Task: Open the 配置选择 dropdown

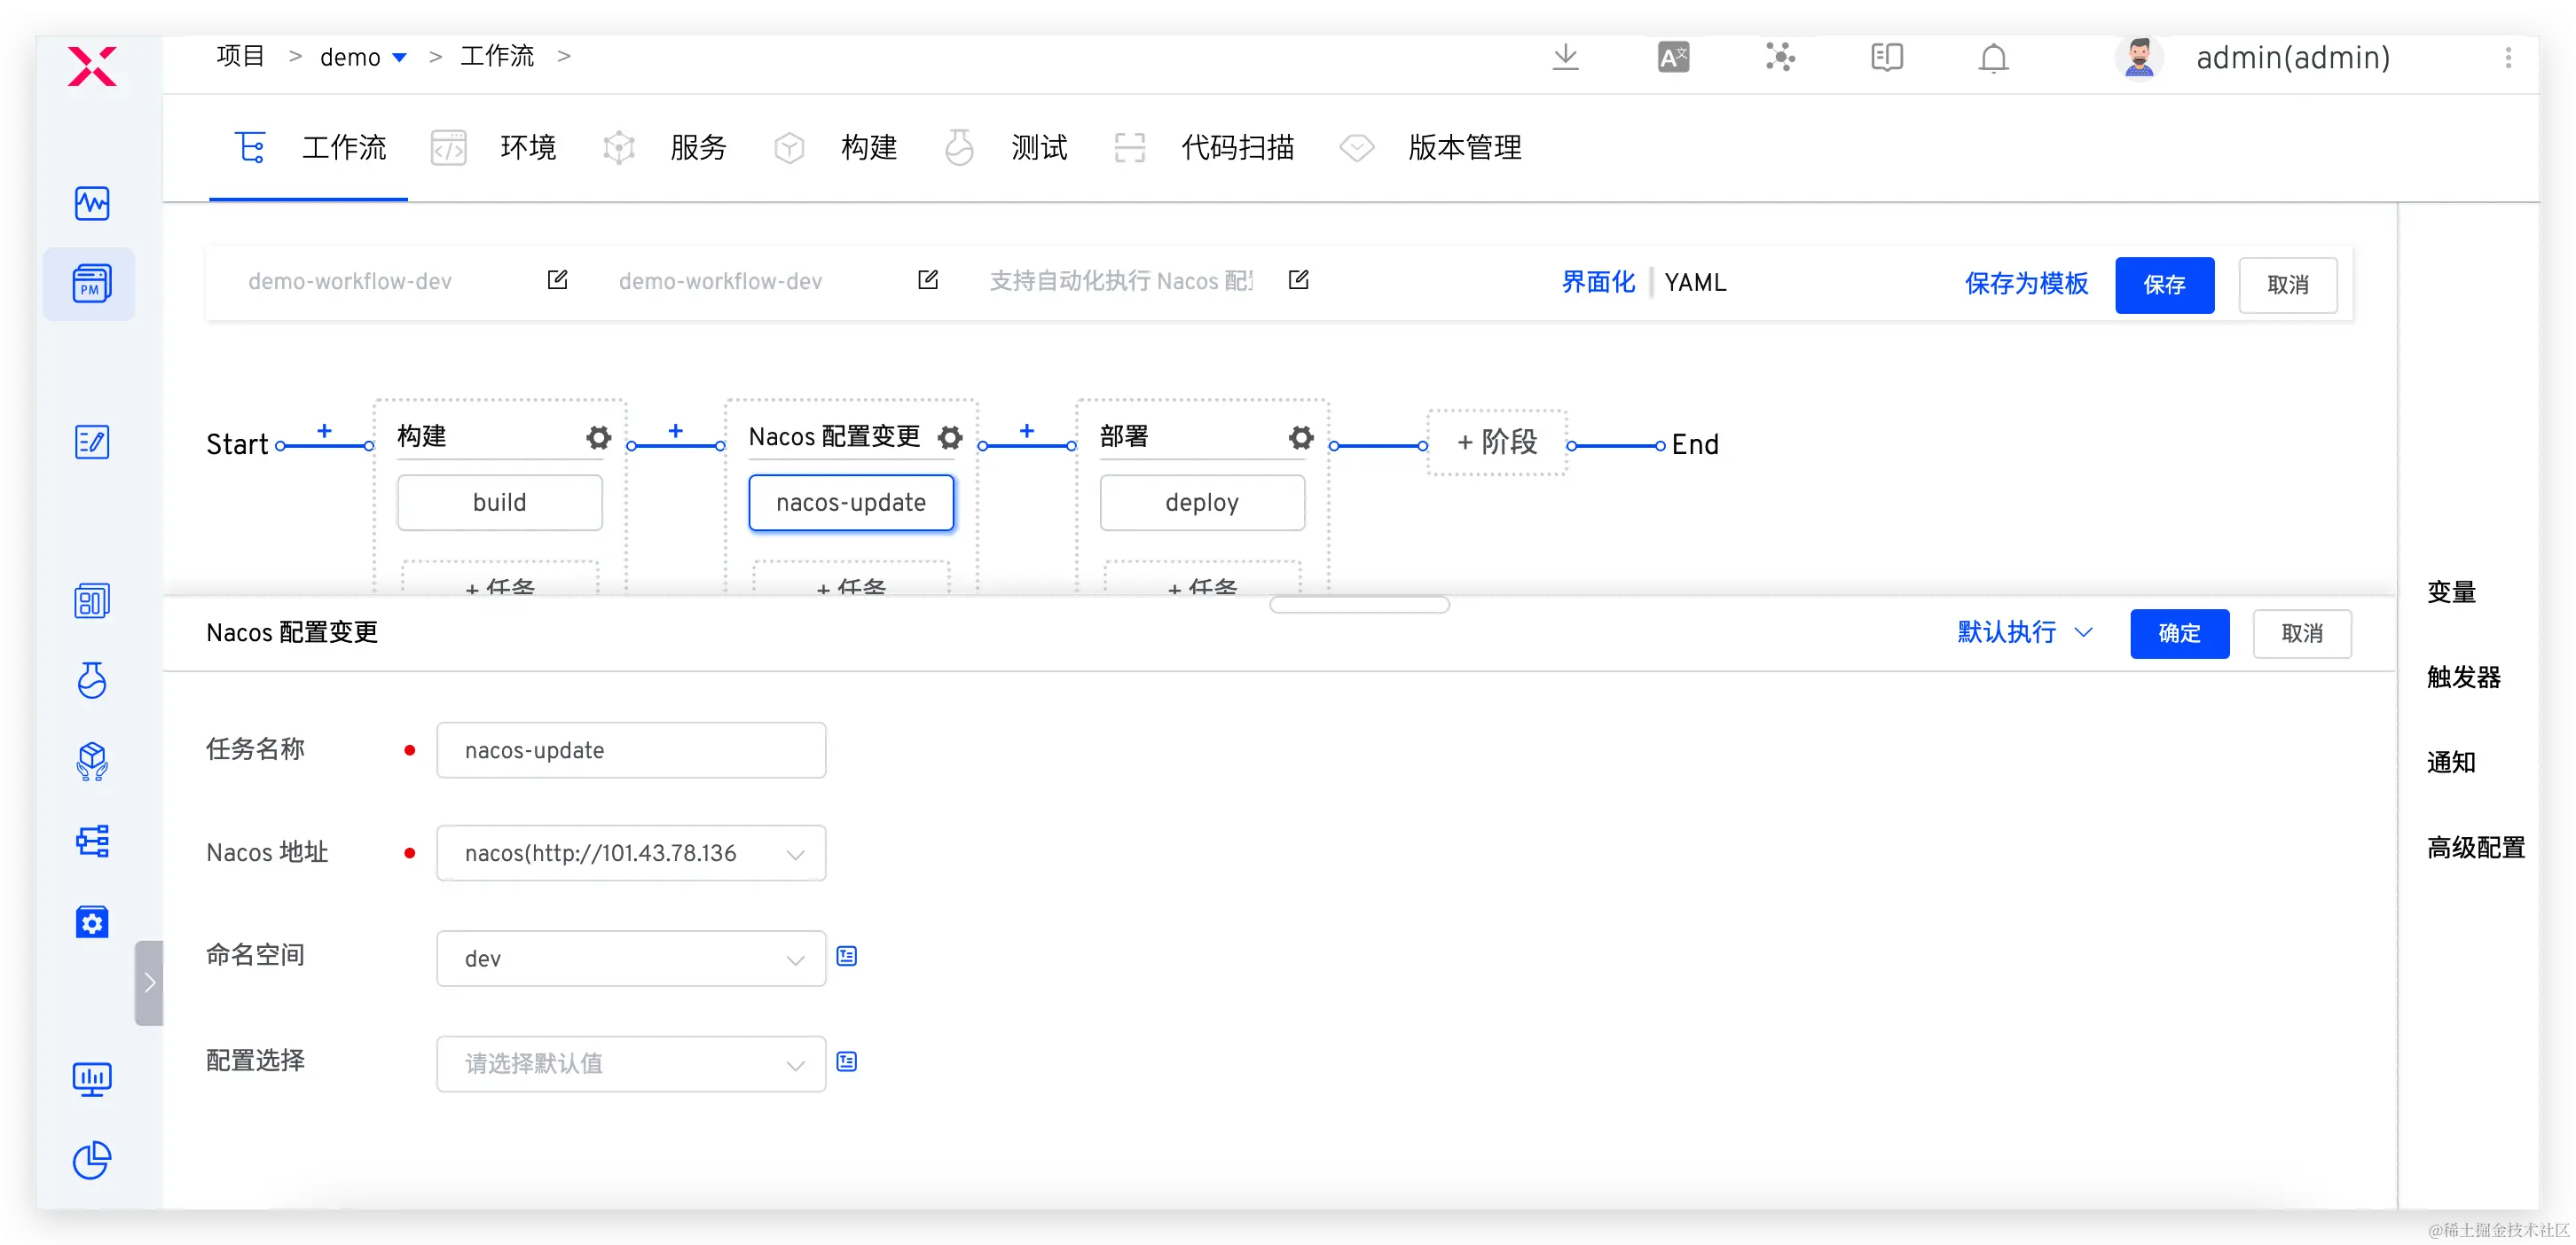Action: pos(631,1064)
